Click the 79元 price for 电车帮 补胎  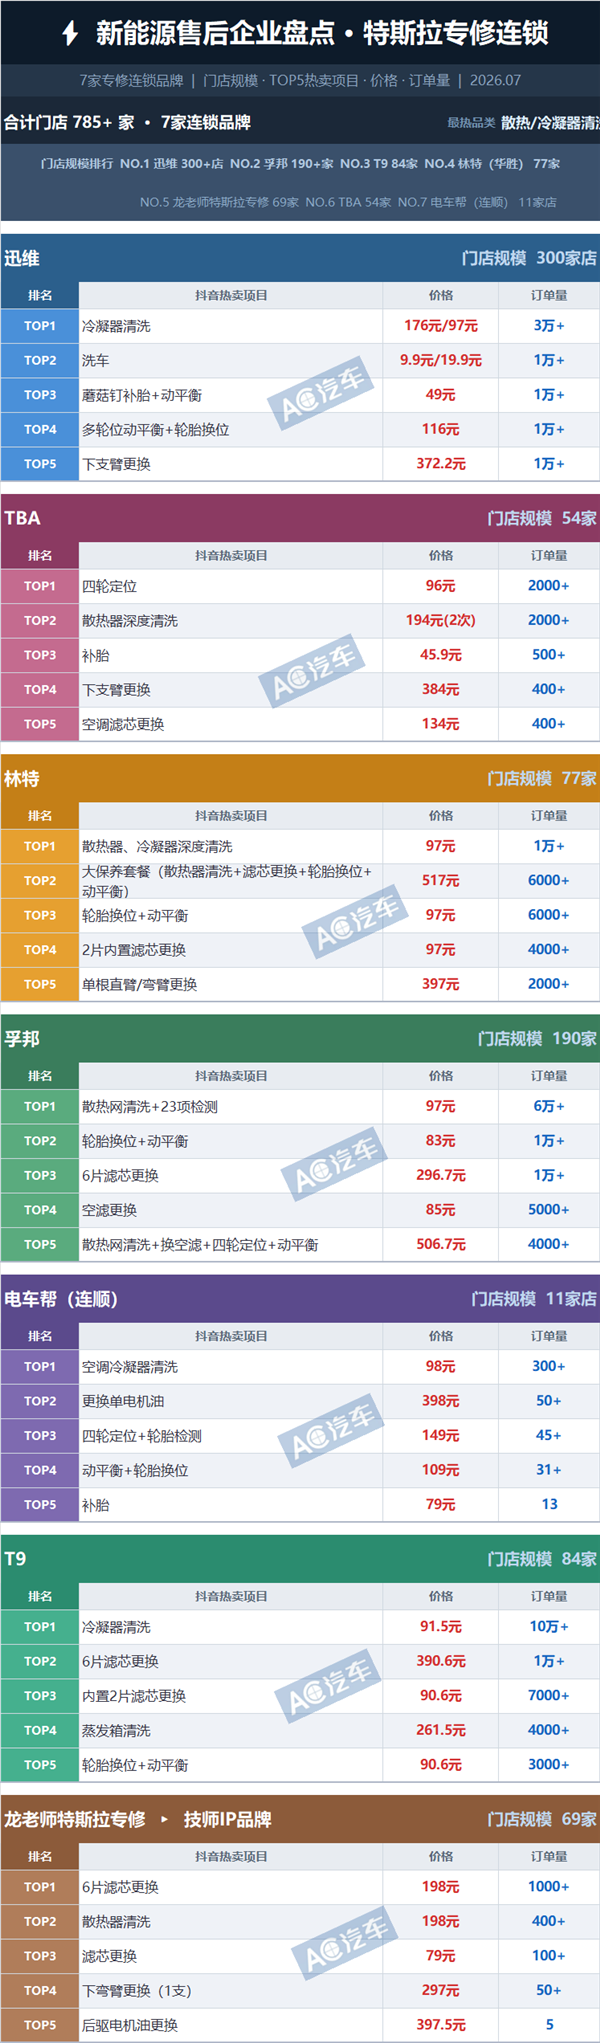point(441,1504)
